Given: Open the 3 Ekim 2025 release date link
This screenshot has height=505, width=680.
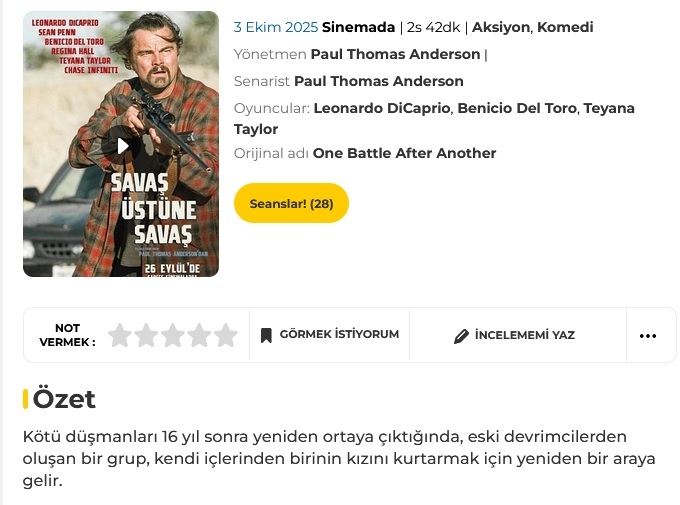Looking at the screenshot, I should (275, 27).
